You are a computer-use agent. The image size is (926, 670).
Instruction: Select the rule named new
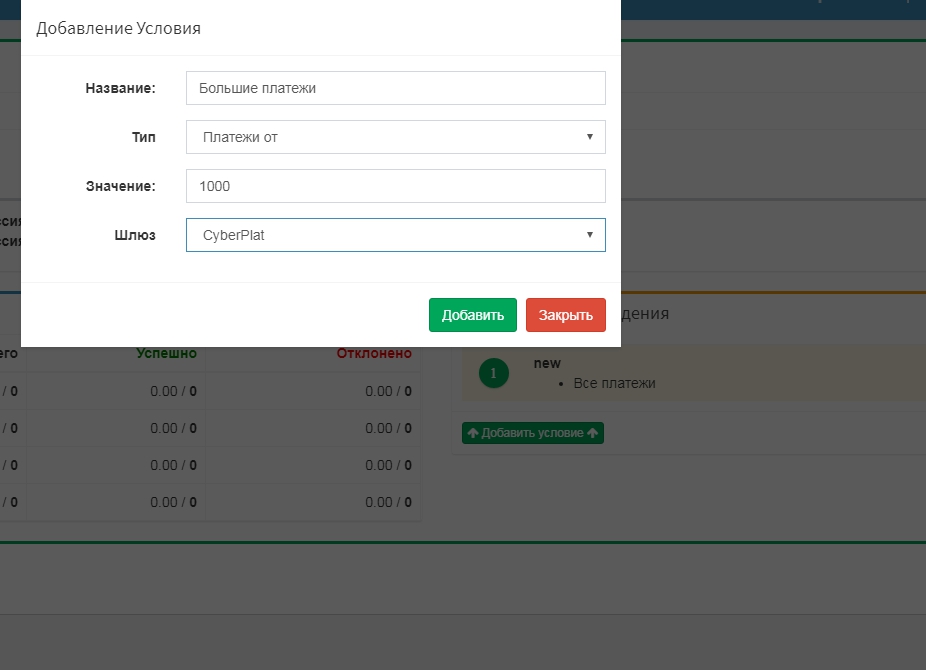(x=547, y=363)
